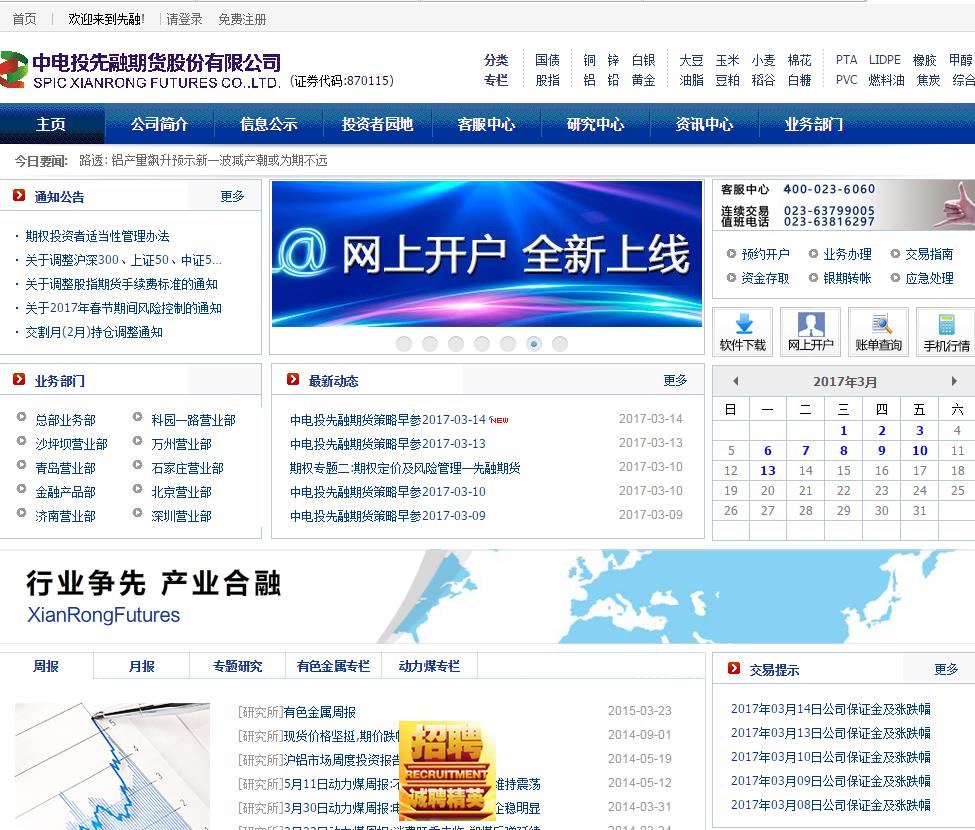Select the fifth banner carousel dot

508,344
